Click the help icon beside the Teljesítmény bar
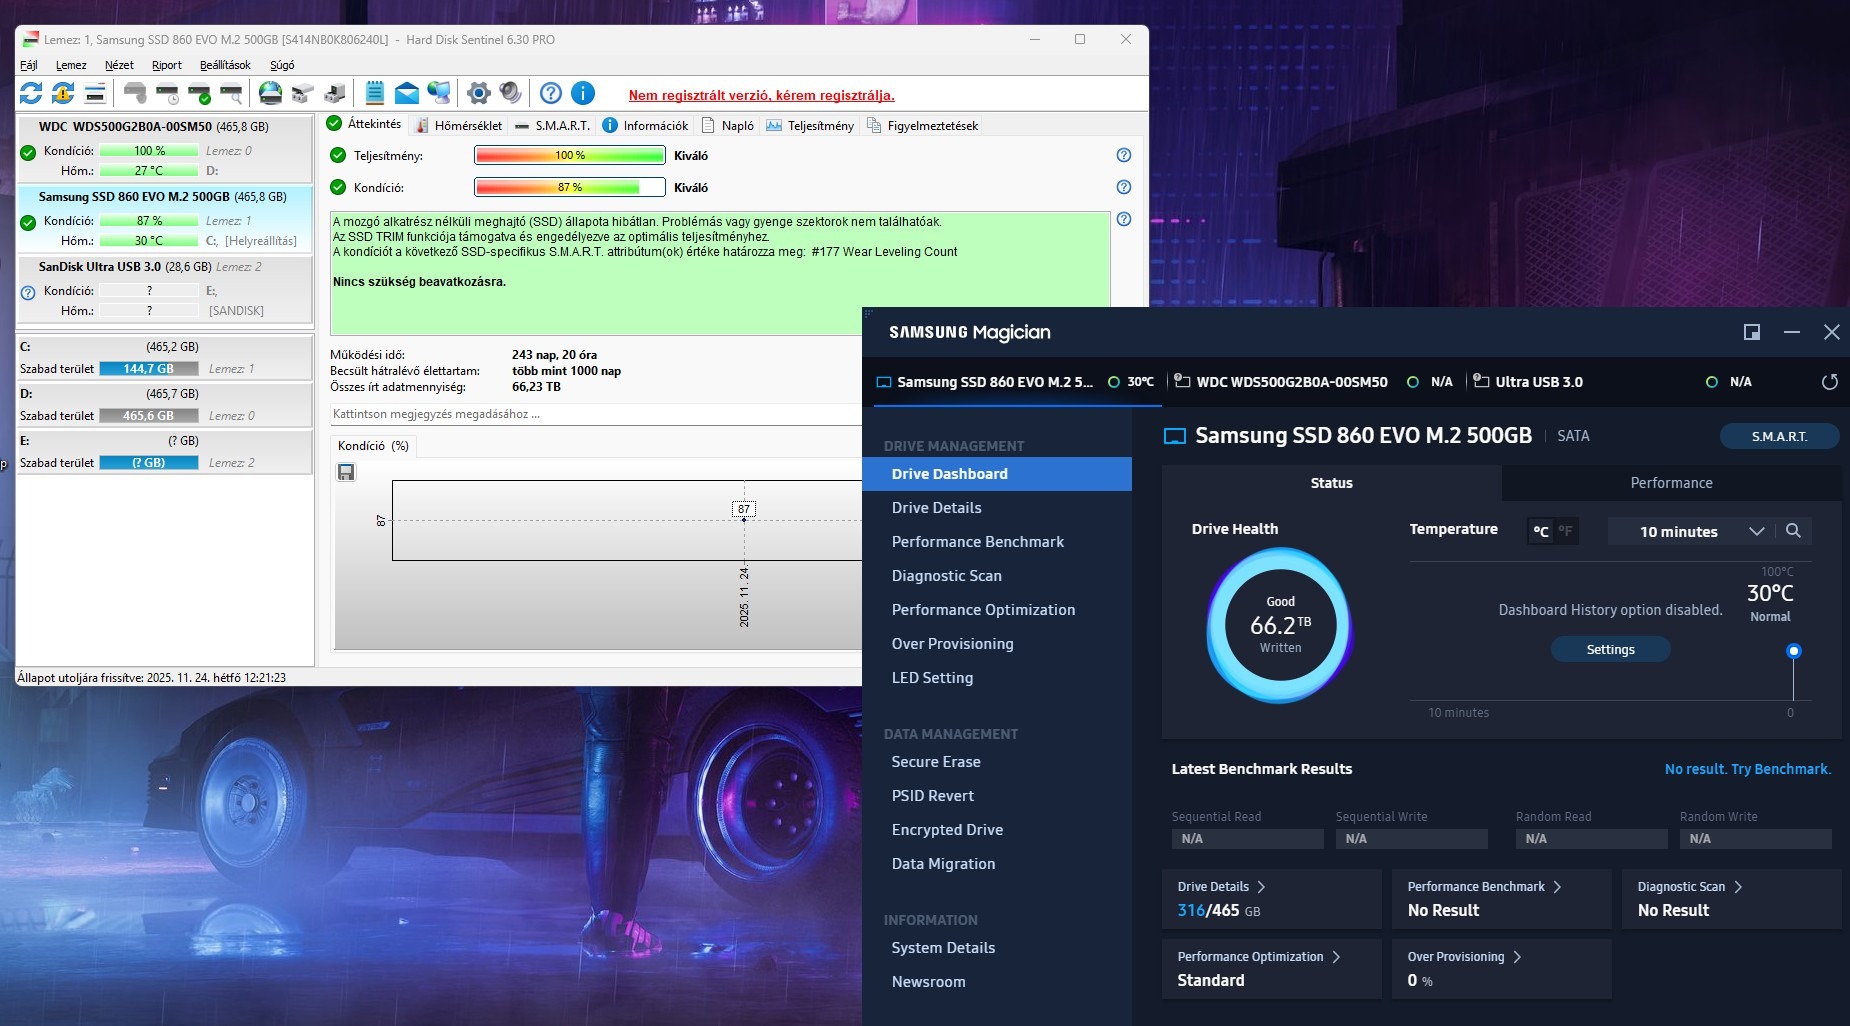The width and height of the screenshot is (1850, 1026). click(1124, 155)
